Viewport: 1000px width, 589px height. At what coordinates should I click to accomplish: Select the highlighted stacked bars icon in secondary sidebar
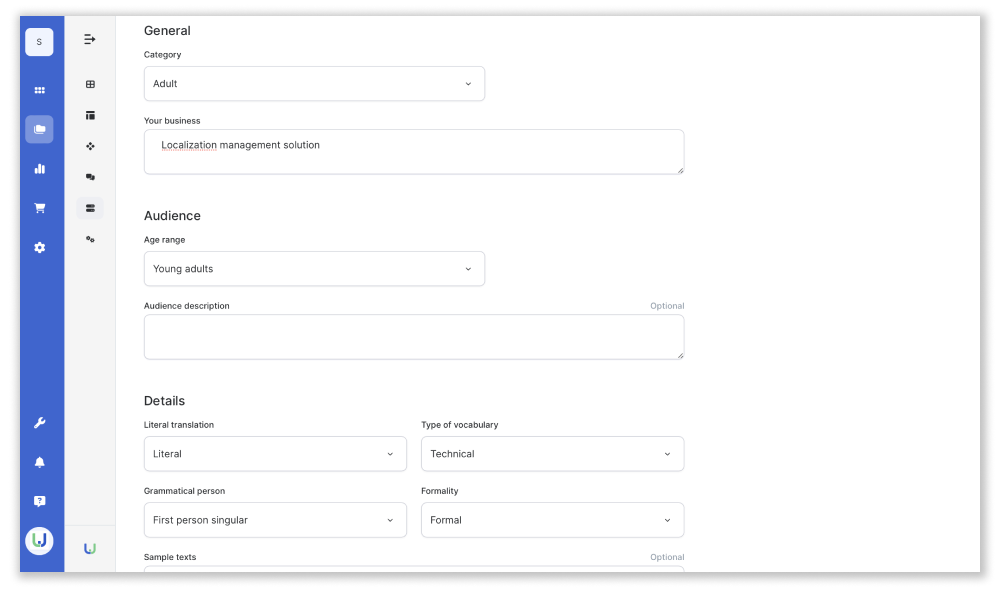[90, 208]
